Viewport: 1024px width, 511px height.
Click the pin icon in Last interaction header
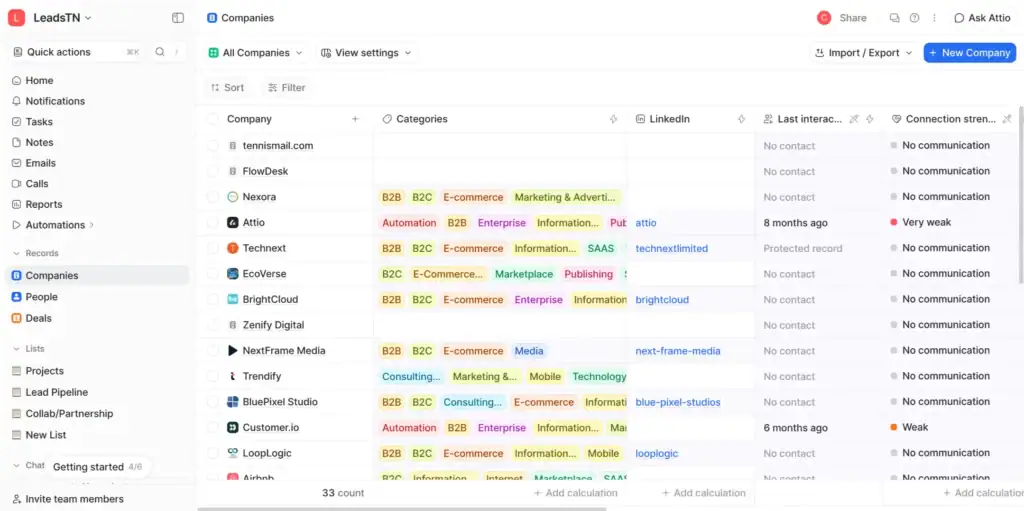tap(854, 119)
